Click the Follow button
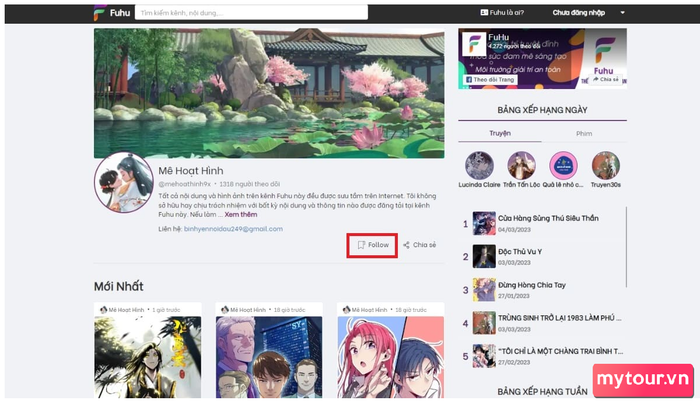 (373, 245)
